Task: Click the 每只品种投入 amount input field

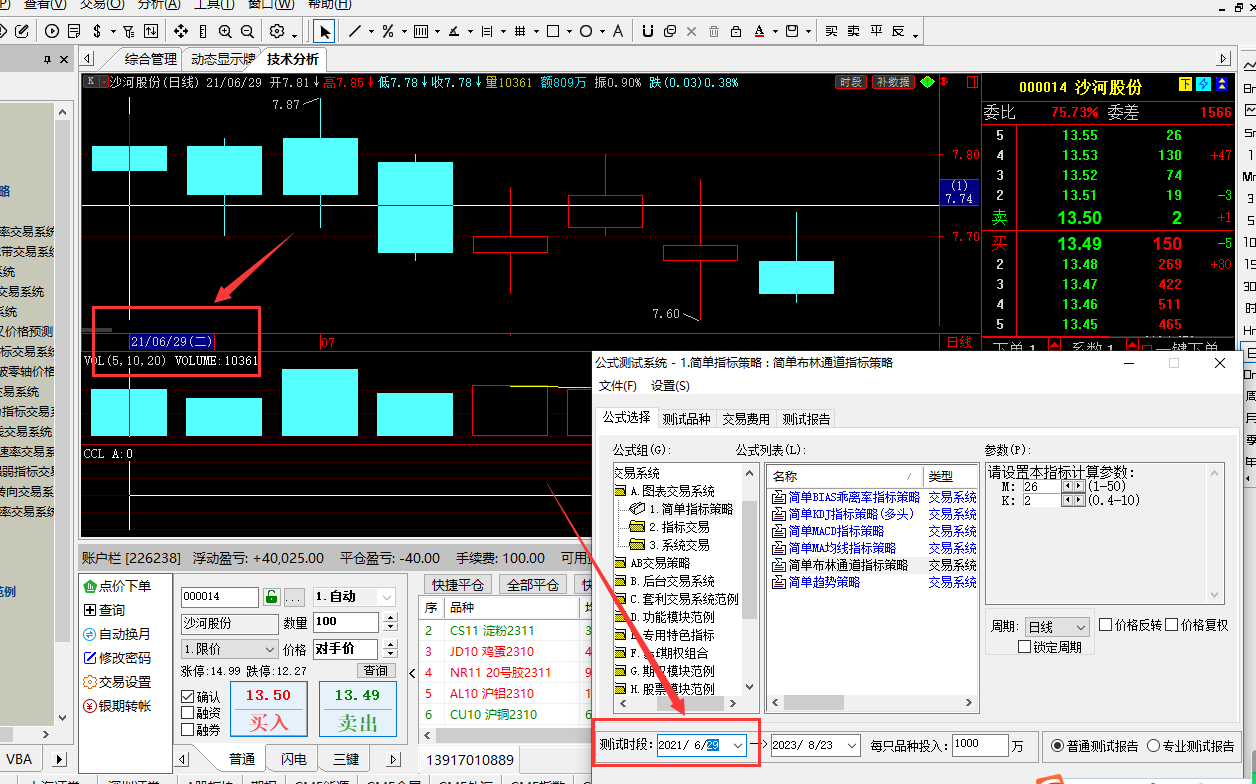Action: tap(979, 745)
